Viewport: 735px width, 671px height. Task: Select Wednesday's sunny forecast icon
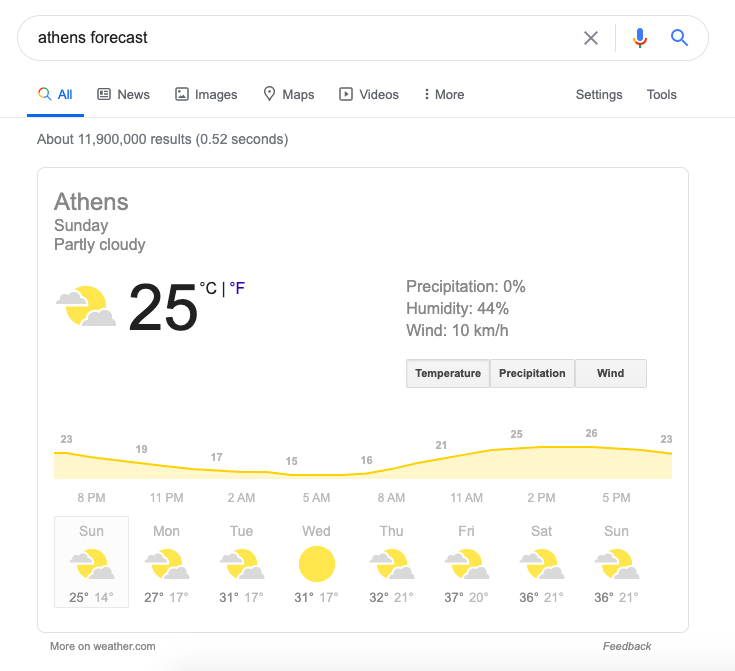point(317,564)
